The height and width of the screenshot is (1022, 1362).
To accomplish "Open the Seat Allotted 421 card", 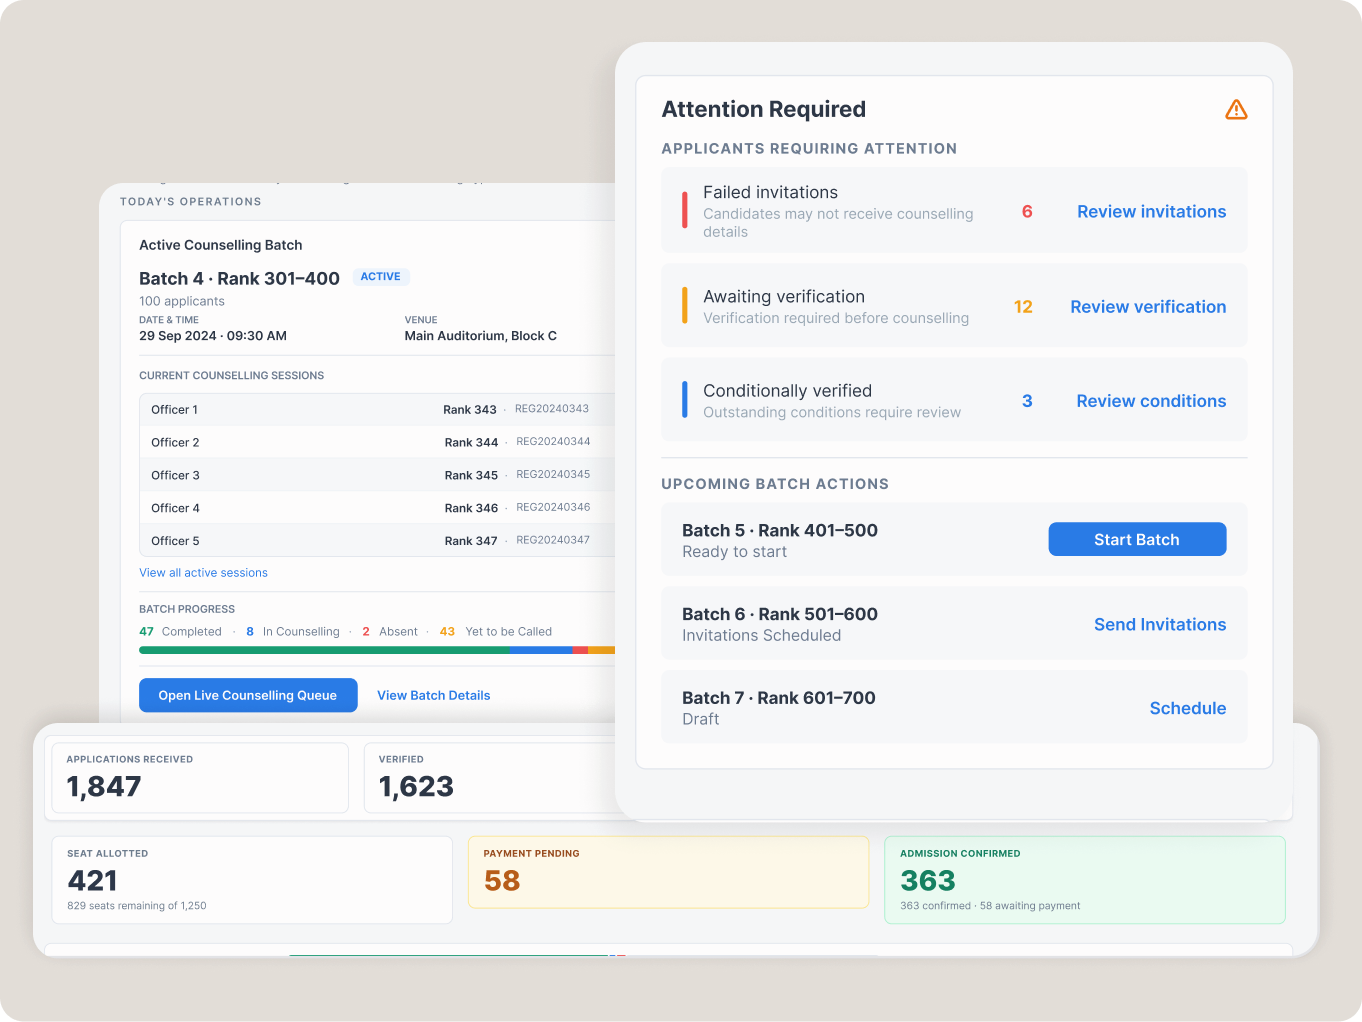I will pos(252,880).
